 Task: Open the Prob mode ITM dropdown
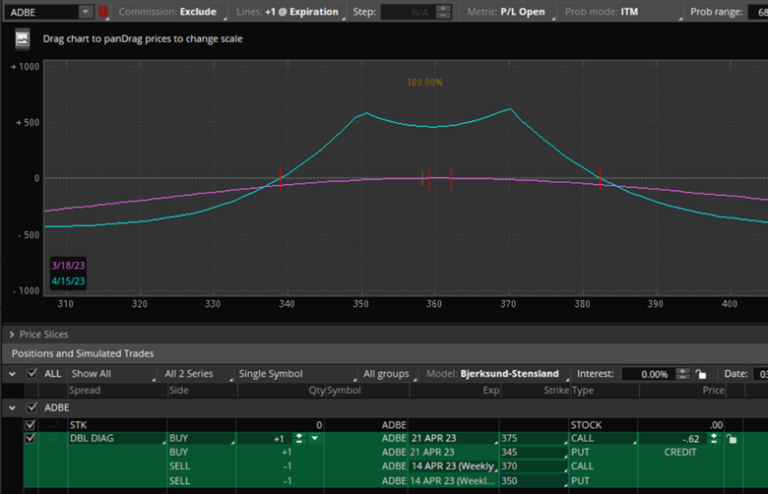click(622, 12)
